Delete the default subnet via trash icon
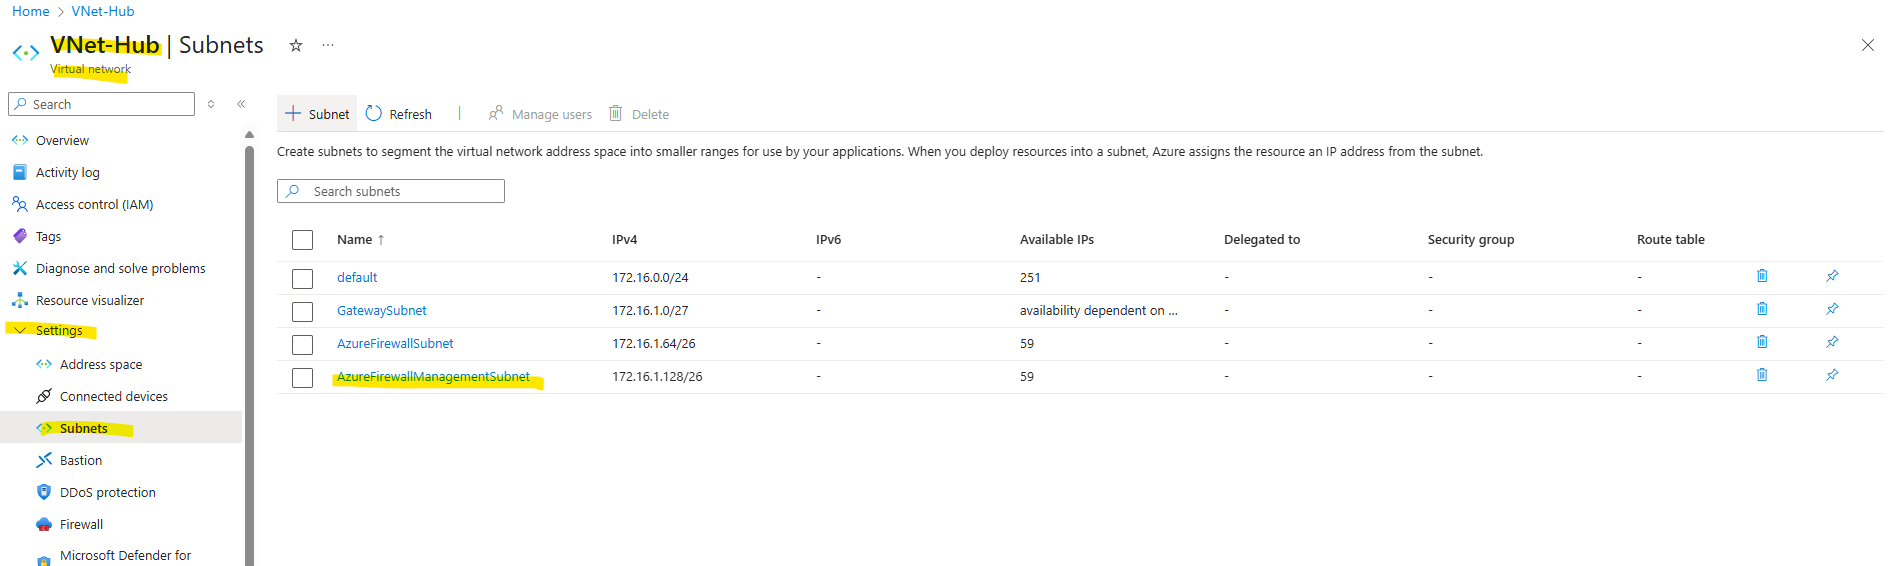 (1762, 276)
